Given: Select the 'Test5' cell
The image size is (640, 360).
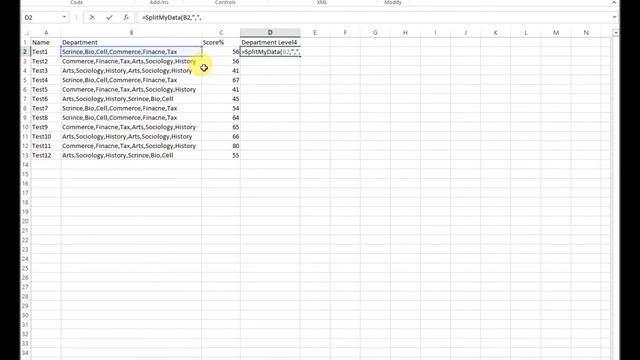Looking at the screenshot, I should click(46, 89).
